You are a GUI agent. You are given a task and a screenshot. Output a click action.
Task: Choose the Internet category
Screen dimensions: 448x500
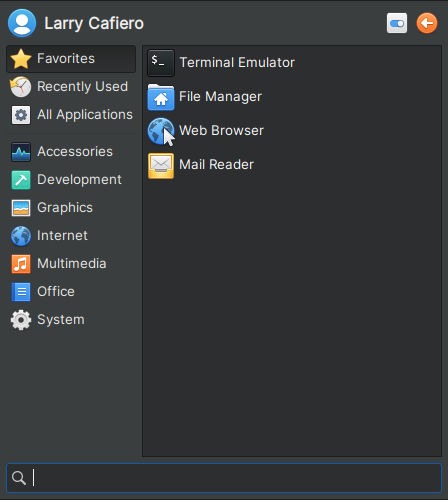click(x=71, y=236)
